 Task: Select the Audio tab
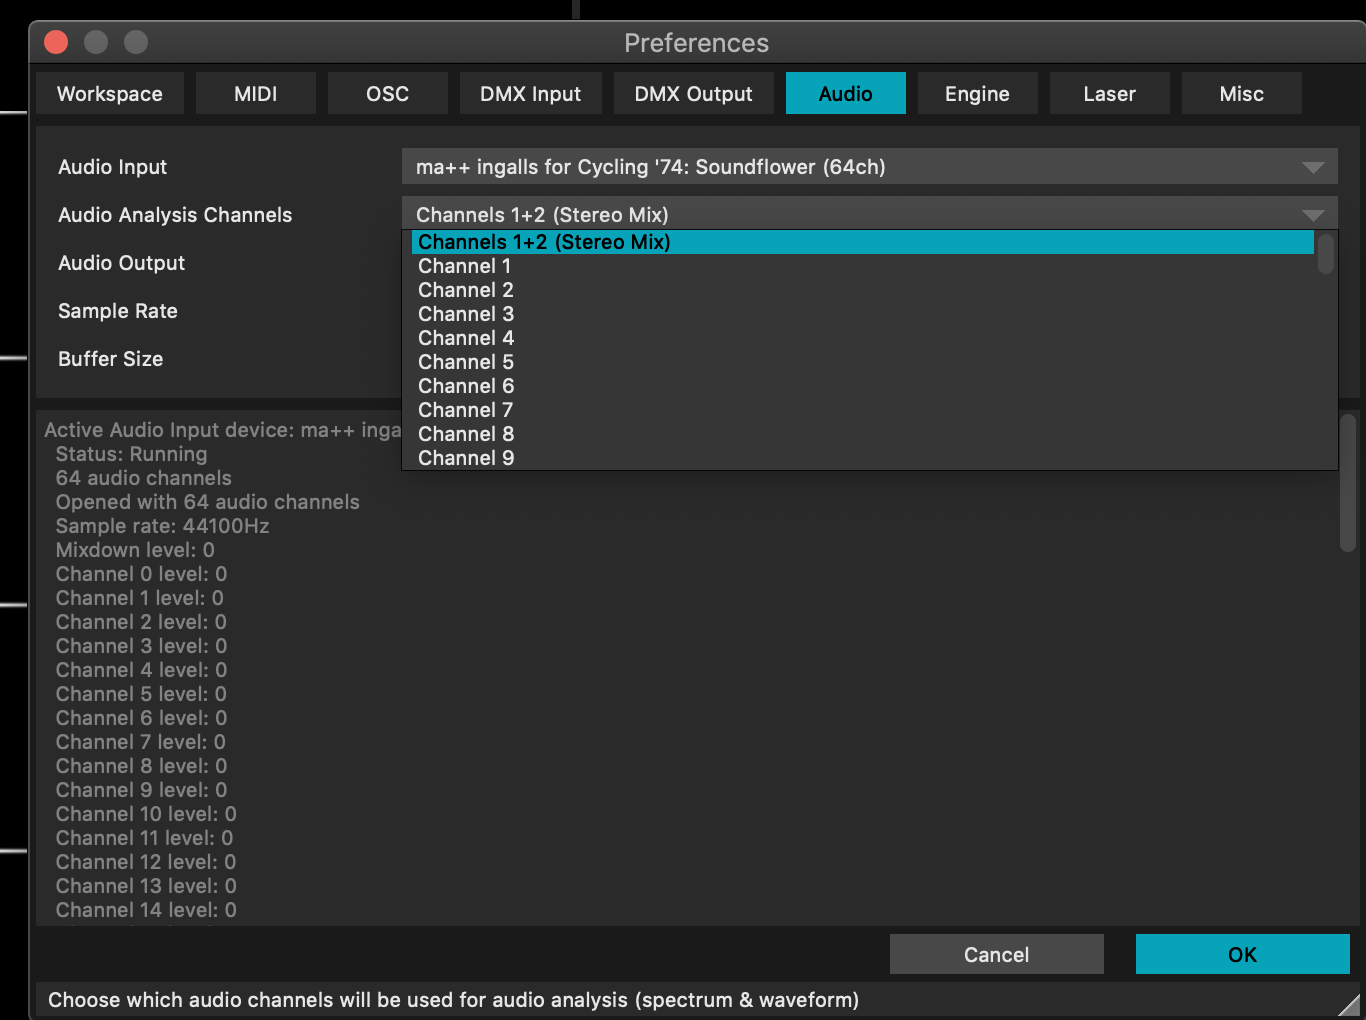(845, 93)
